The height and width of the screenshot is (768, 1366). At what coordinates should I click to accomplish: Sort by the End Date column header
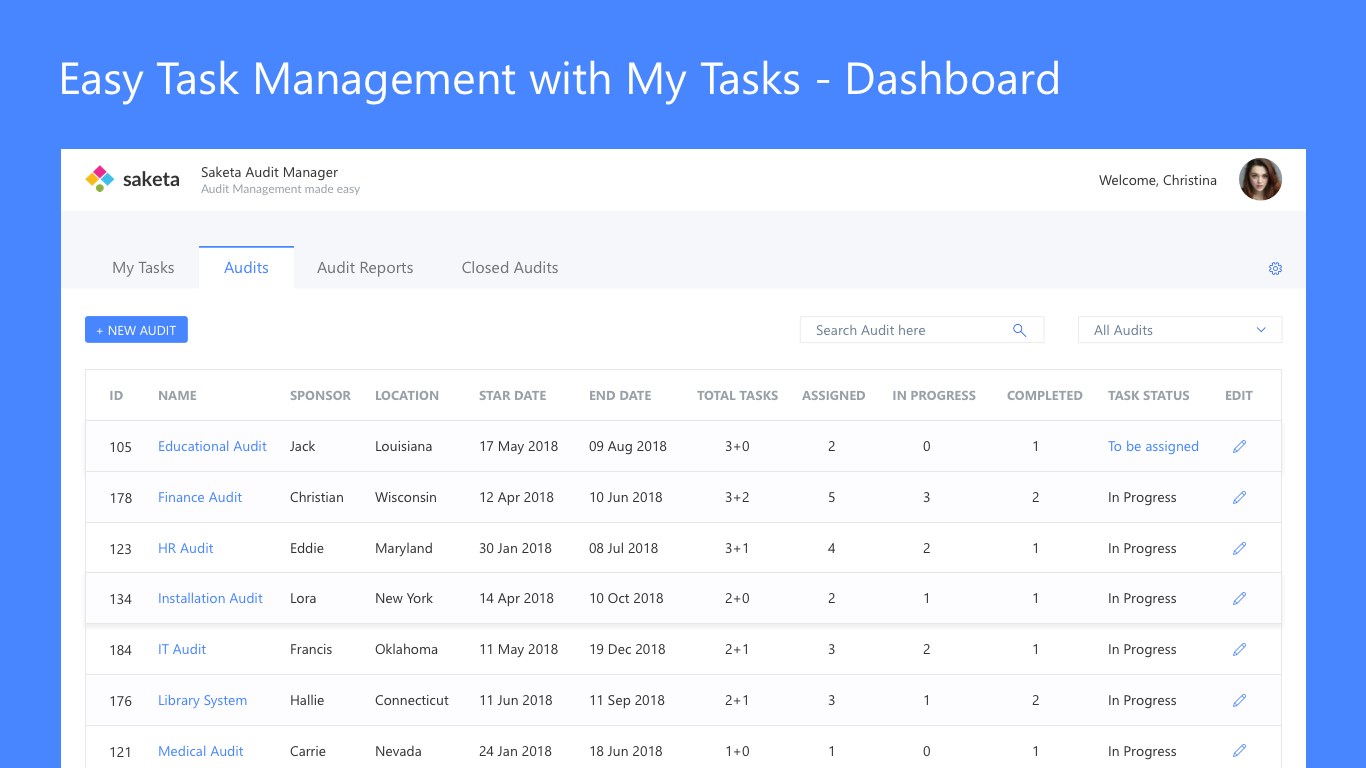620,395
